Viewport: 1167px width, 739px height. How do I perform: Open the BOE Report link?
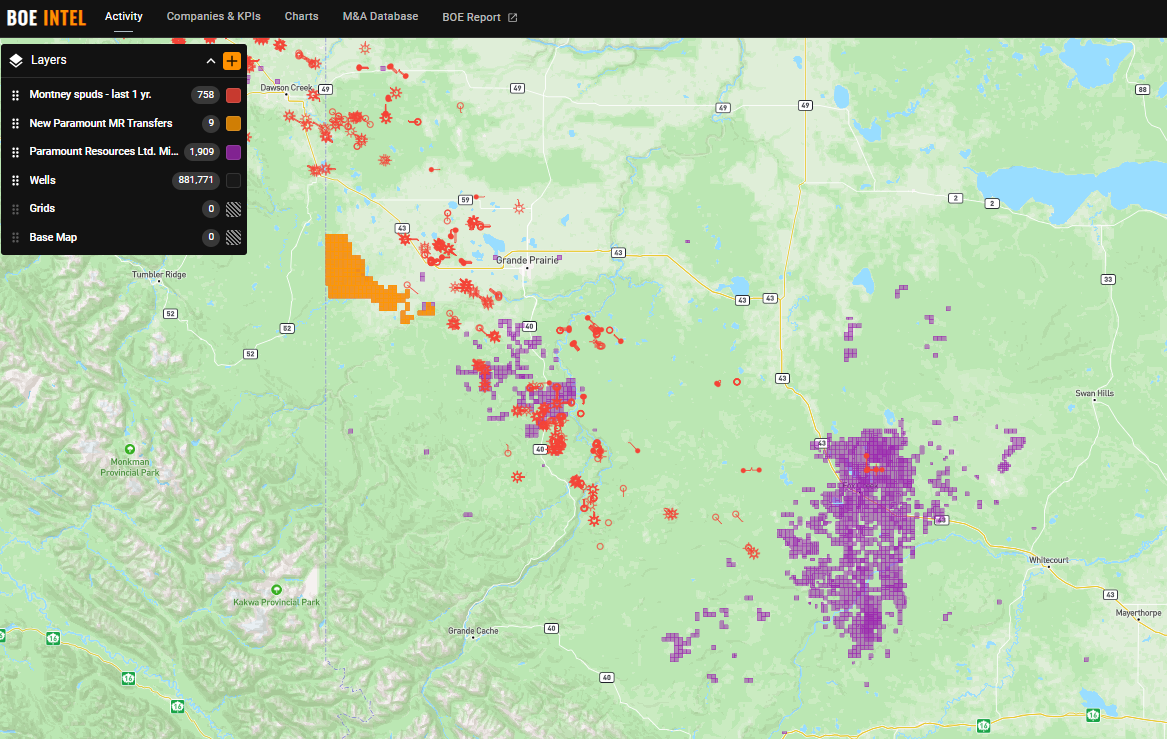point(471,17)
